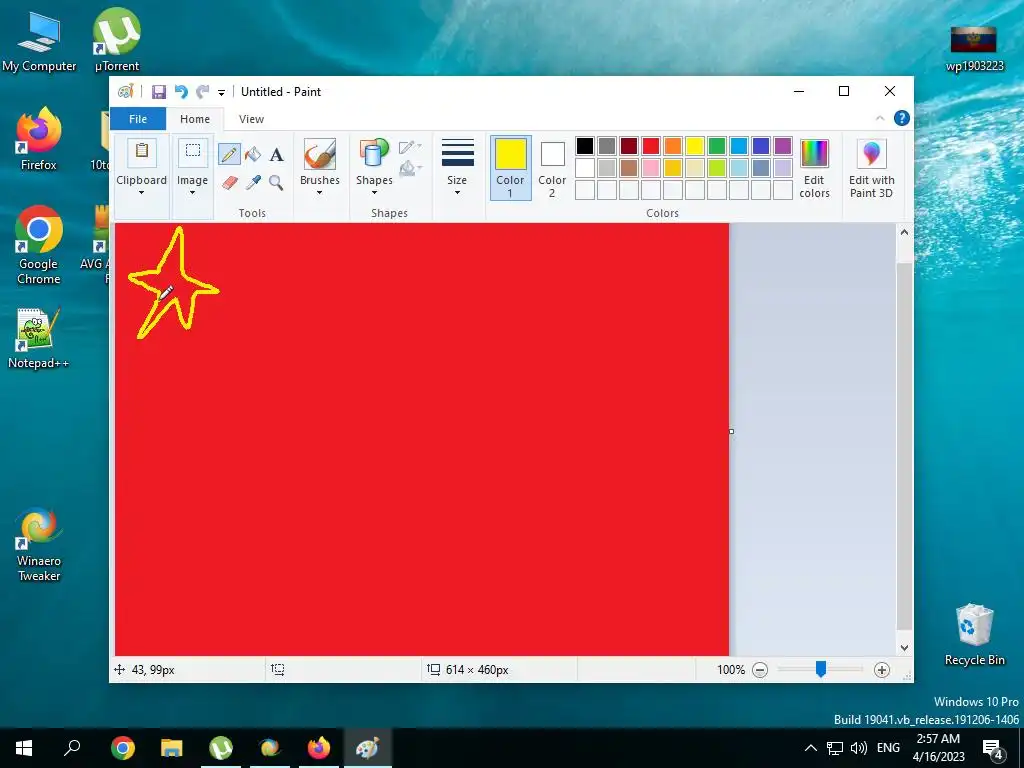Open Paint help with the question mark icon

902,118
